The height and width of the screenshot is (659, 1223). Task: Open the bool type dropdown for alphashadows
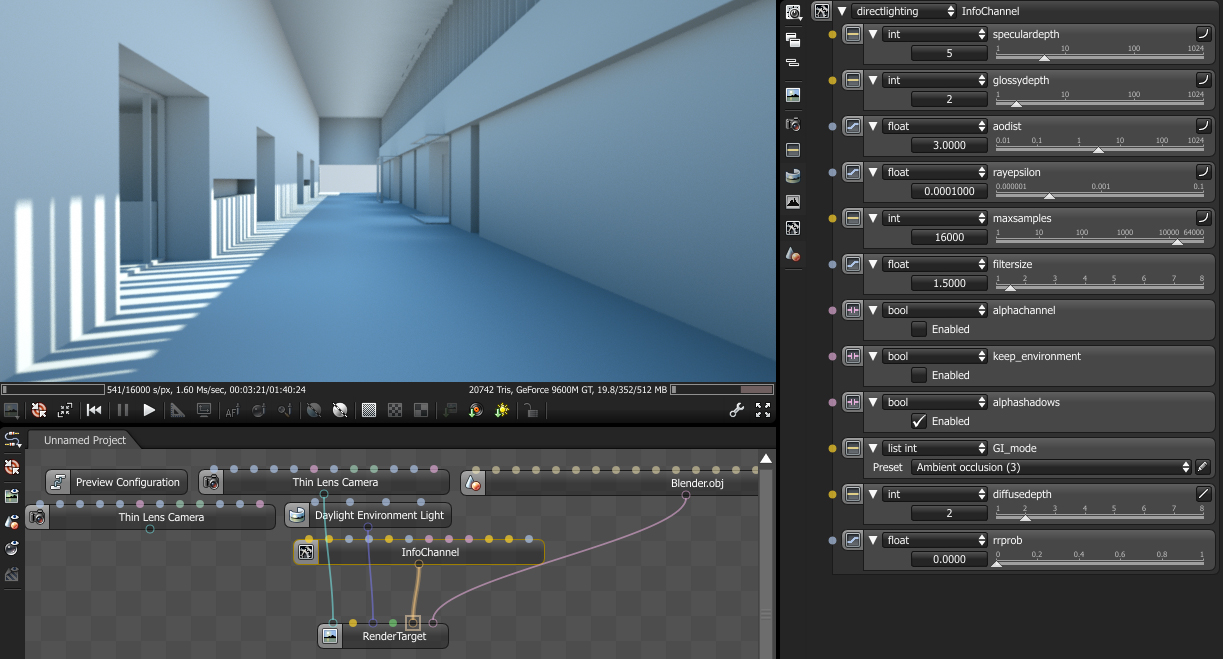point(935,402)
